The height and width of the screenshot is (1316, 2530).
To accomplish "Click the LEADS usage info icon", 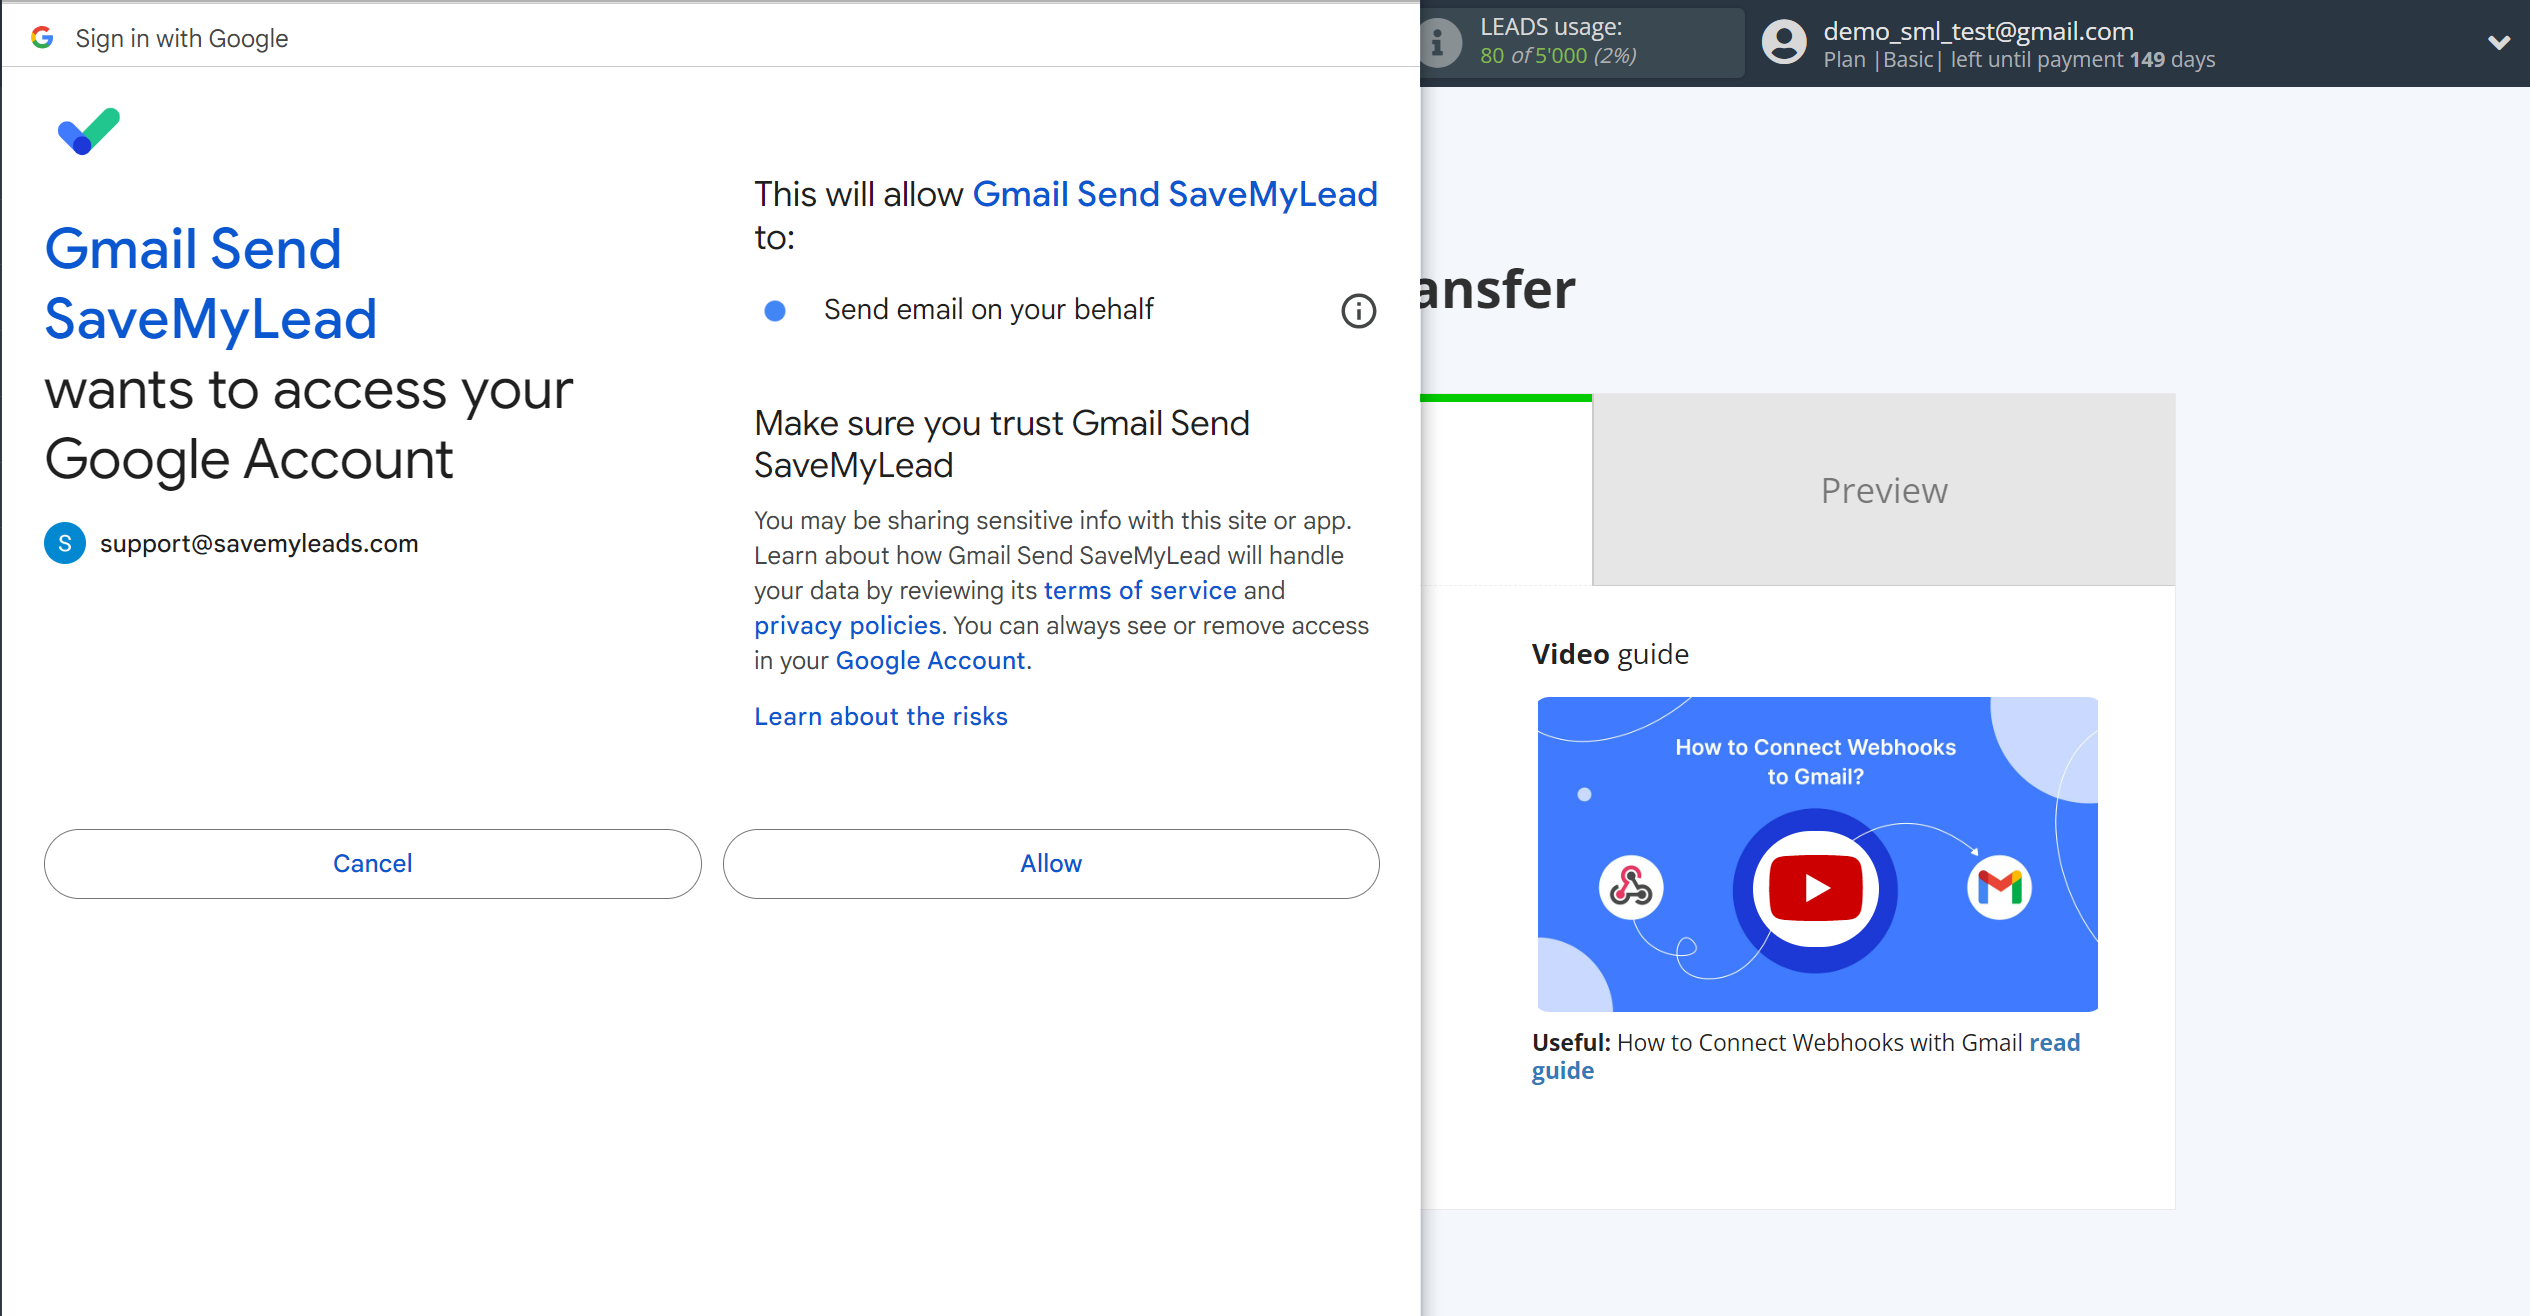I will pos(1439,43).
